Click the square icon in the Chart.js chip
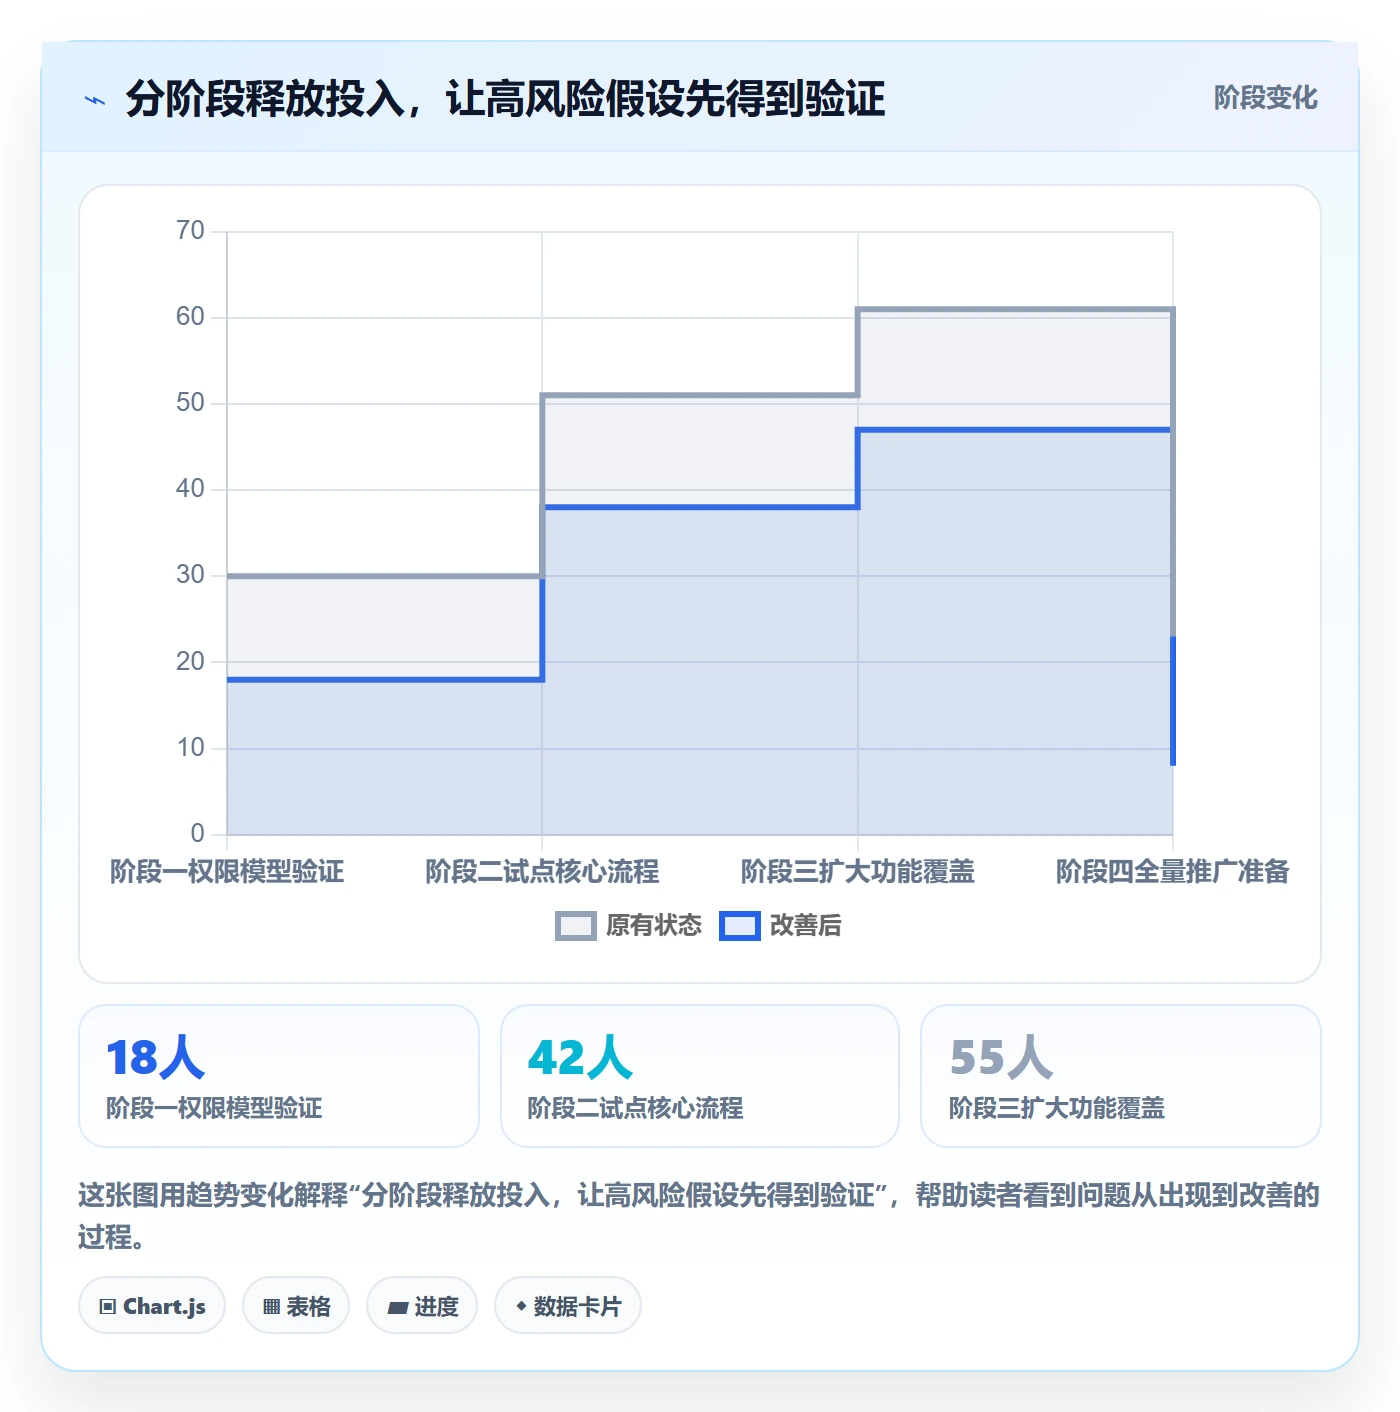 pos(108,1307)
